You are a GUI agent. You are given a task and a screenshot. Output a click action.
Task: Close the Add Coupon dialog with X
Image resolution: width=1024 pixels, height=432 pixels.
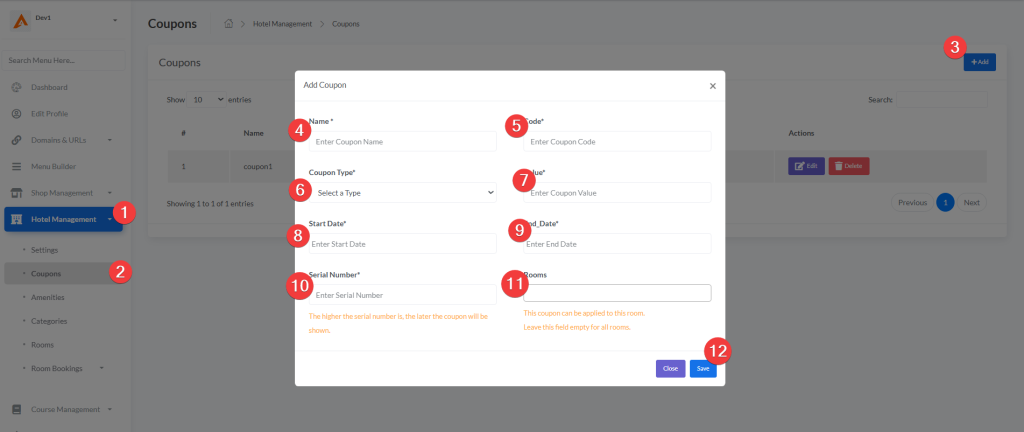pyautogui.click(x=712, y=86)
